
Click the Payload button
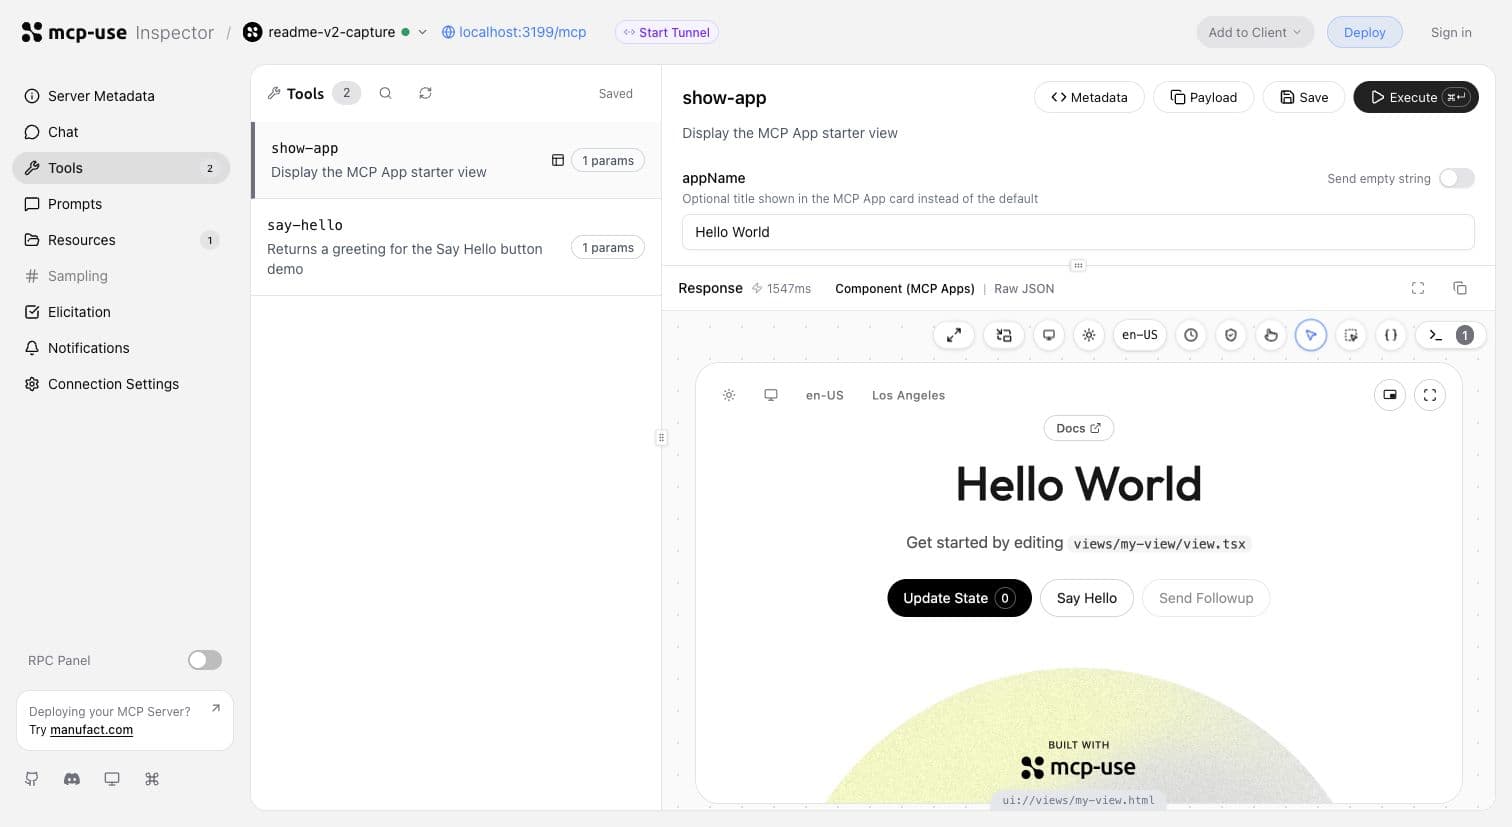tap(1204, 97)
